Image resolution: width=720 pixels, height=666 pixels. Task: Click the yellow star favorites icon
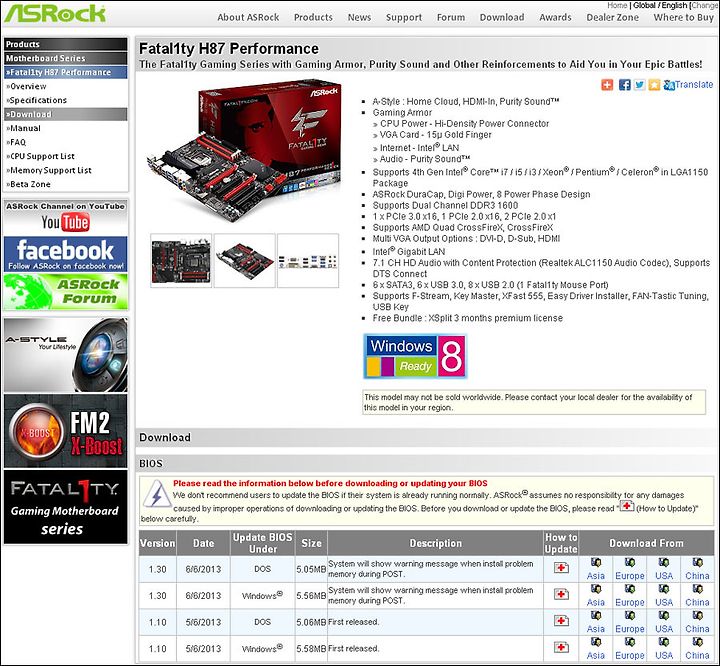[x=654, y=85]
